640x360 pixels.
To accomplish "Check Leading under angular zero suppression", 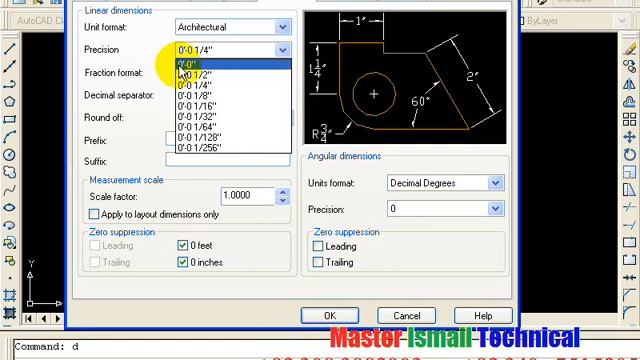I will [x=318, y=246].
